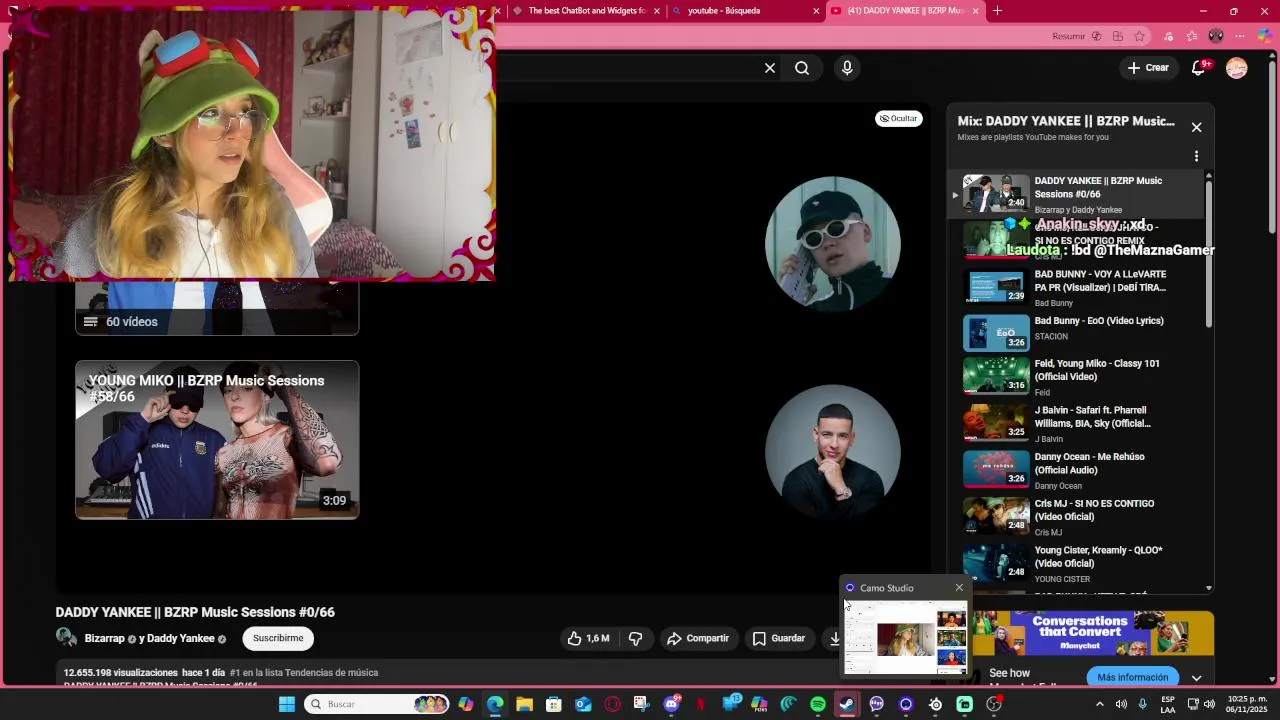Screen dimensions: 1280x720
Task: Click the download arrow next to Guardar
Action: (834, 638)
